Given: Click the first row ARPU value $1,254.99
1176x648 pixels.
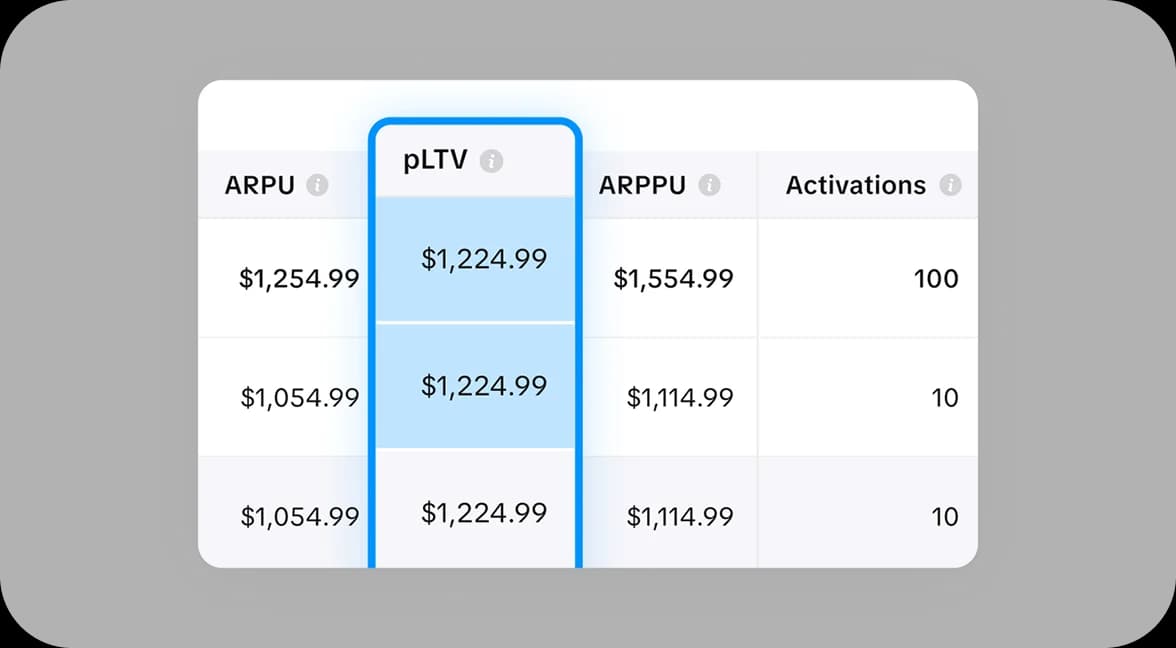Looking at the screenshot, I should tap(300, 279).
